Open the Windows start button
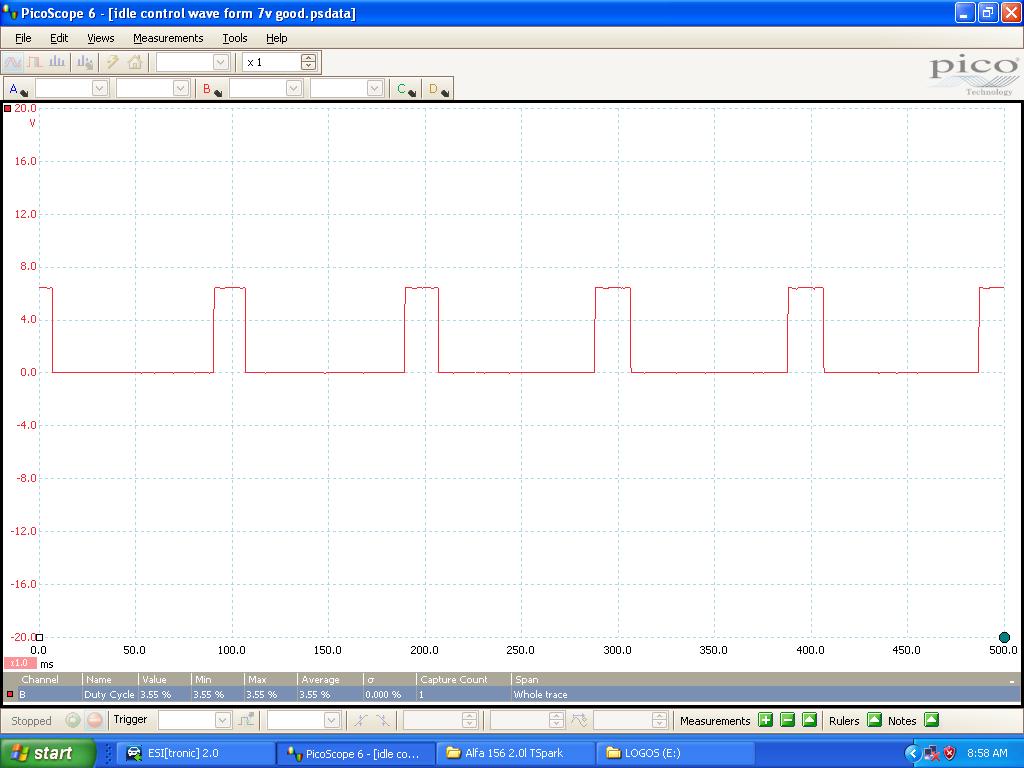This screenshot has height=768, width=1024. [48, 753]
